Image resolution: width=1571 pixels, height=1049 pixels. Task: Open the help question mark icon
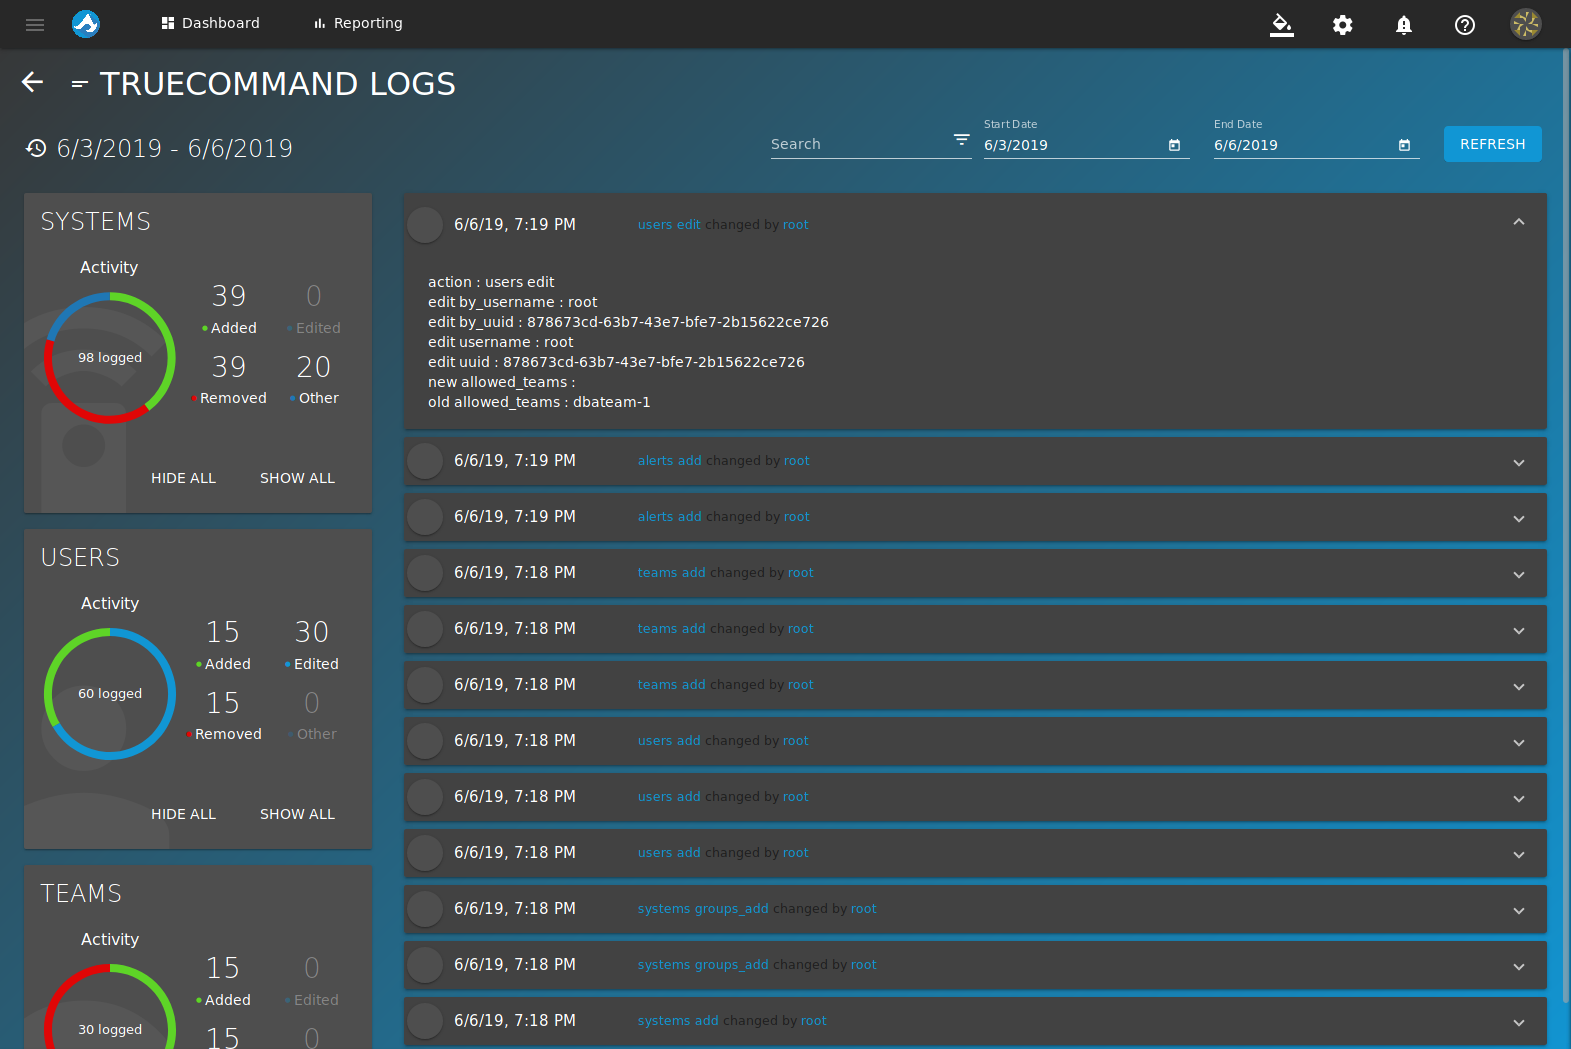1464,24
